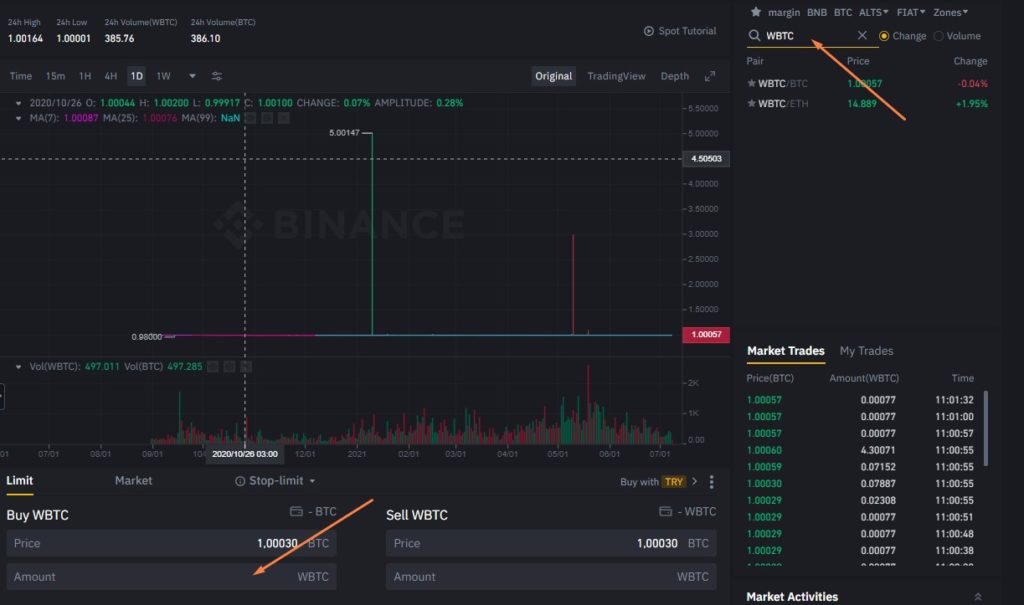Set chart interval to Time

point(20,76)
